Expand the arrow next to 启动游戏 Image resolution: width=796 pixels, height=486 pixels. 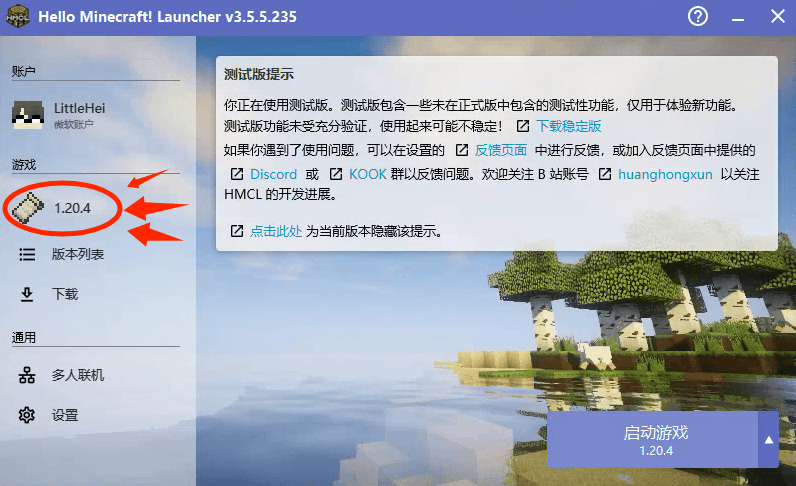[769, 439]
